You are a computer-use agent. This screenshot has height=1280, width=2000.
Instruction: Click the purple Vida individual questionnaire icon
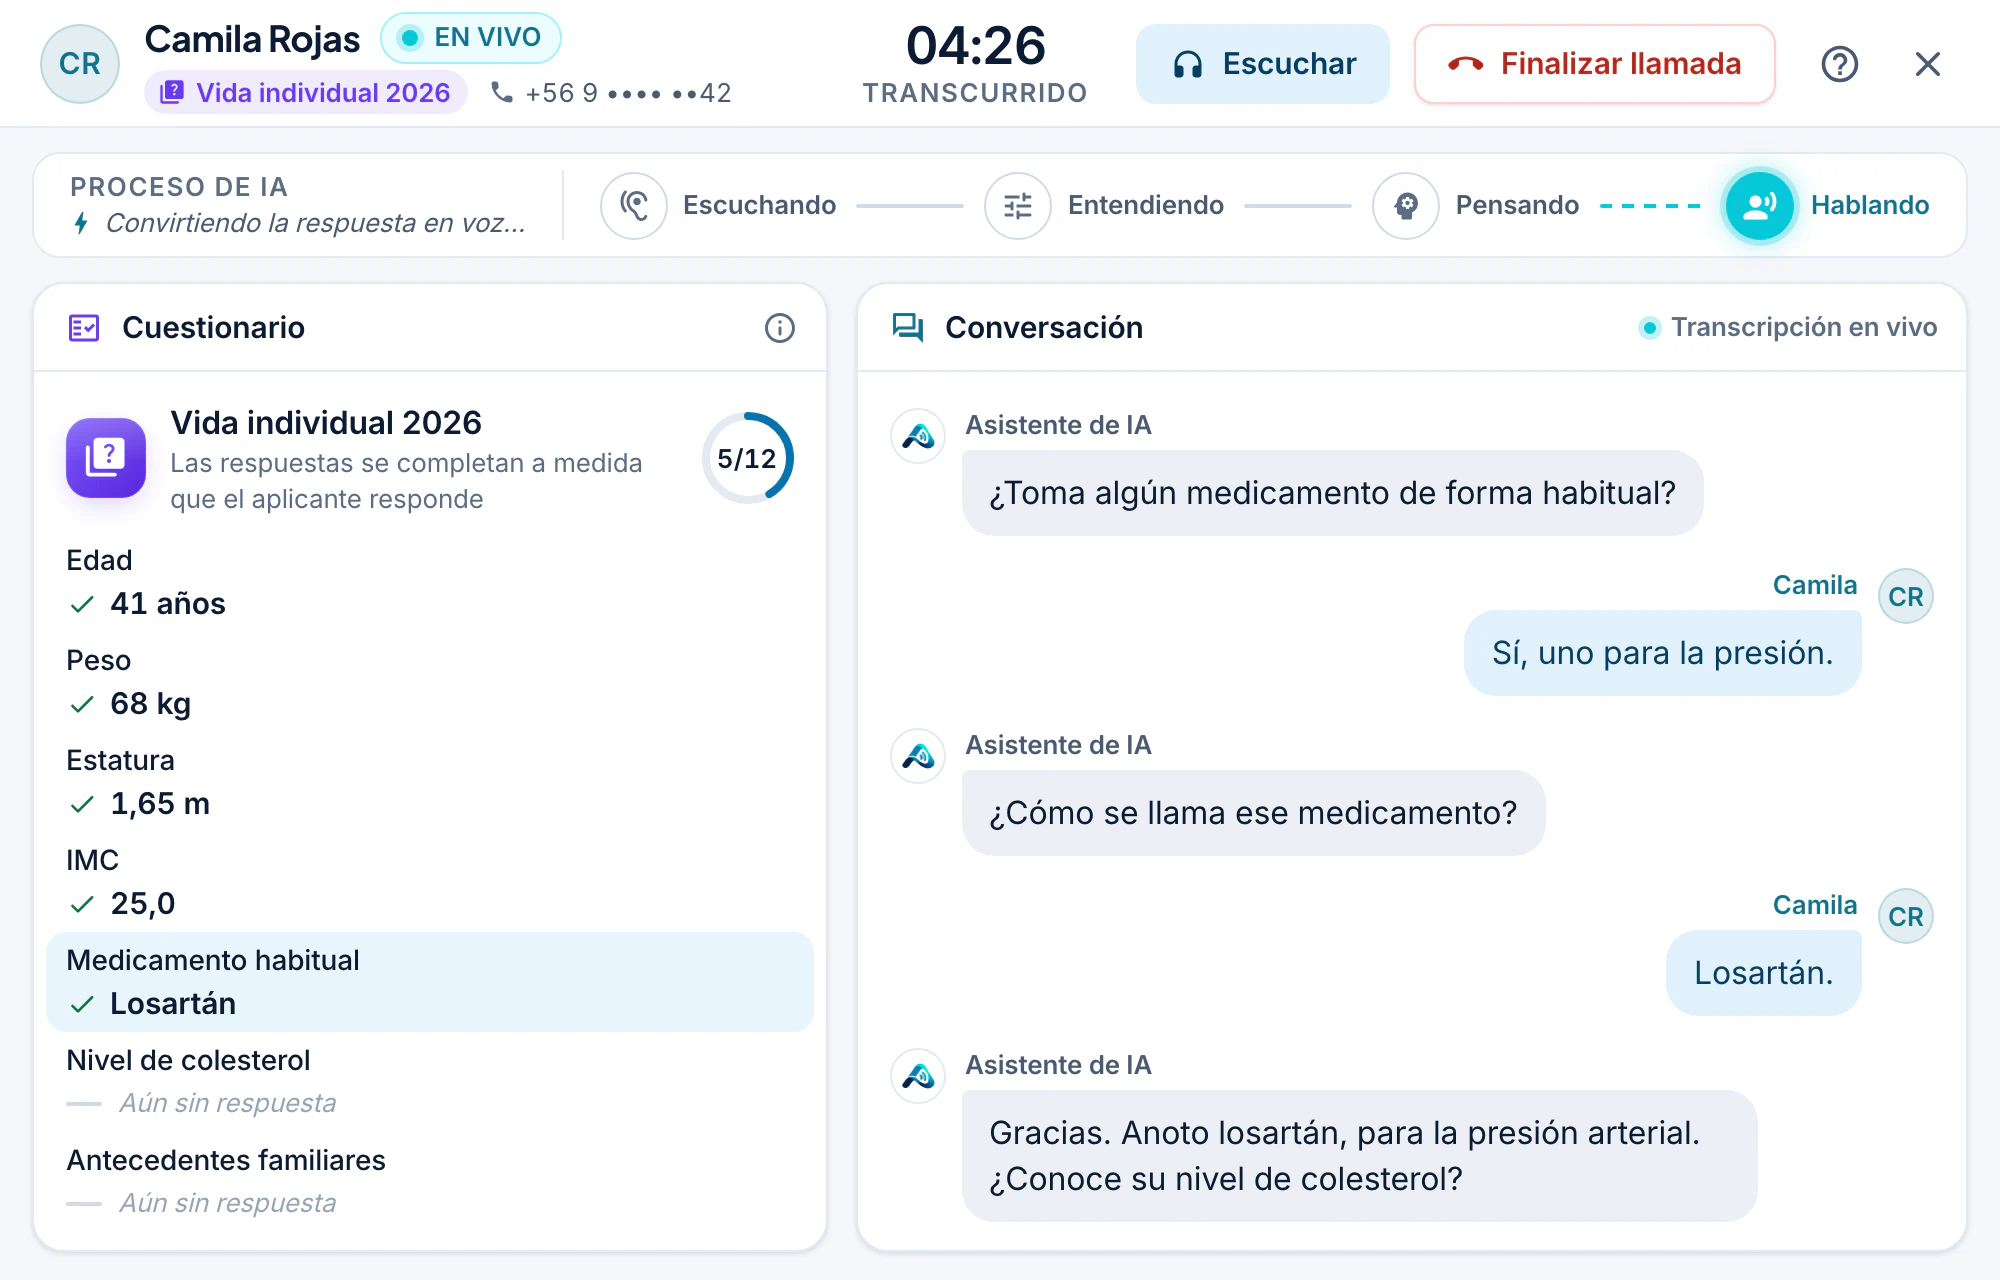[x=106, y=458]
